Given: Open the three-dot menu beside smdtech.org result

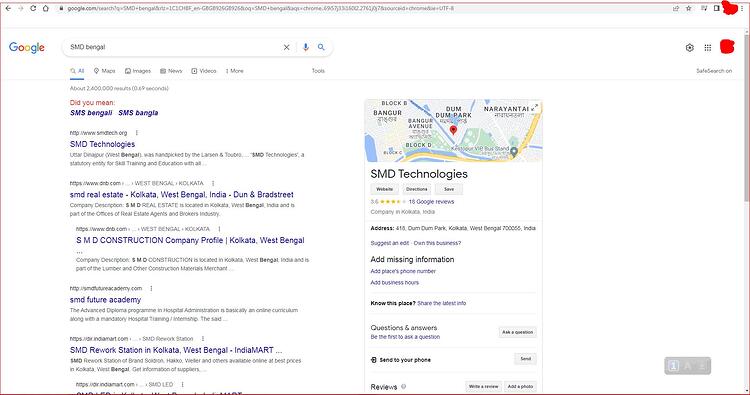Looking at the screenshot, I should pyautogui.click(x=137, y=133).
